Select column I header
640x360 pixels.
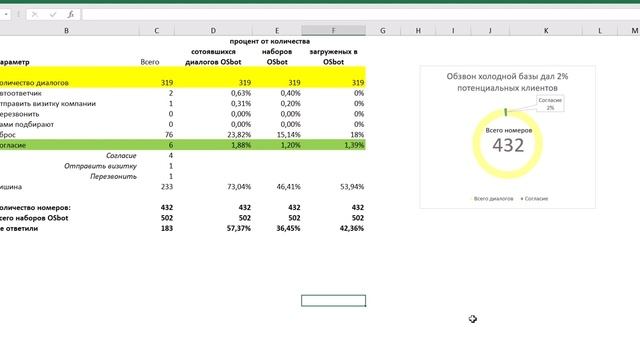pyautogui.click(x=453, y=31)
